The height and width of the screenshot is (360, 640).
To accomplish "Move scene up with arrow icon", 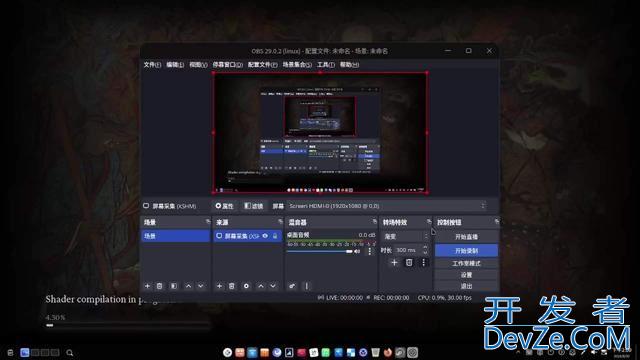I will tap(189, 286).
